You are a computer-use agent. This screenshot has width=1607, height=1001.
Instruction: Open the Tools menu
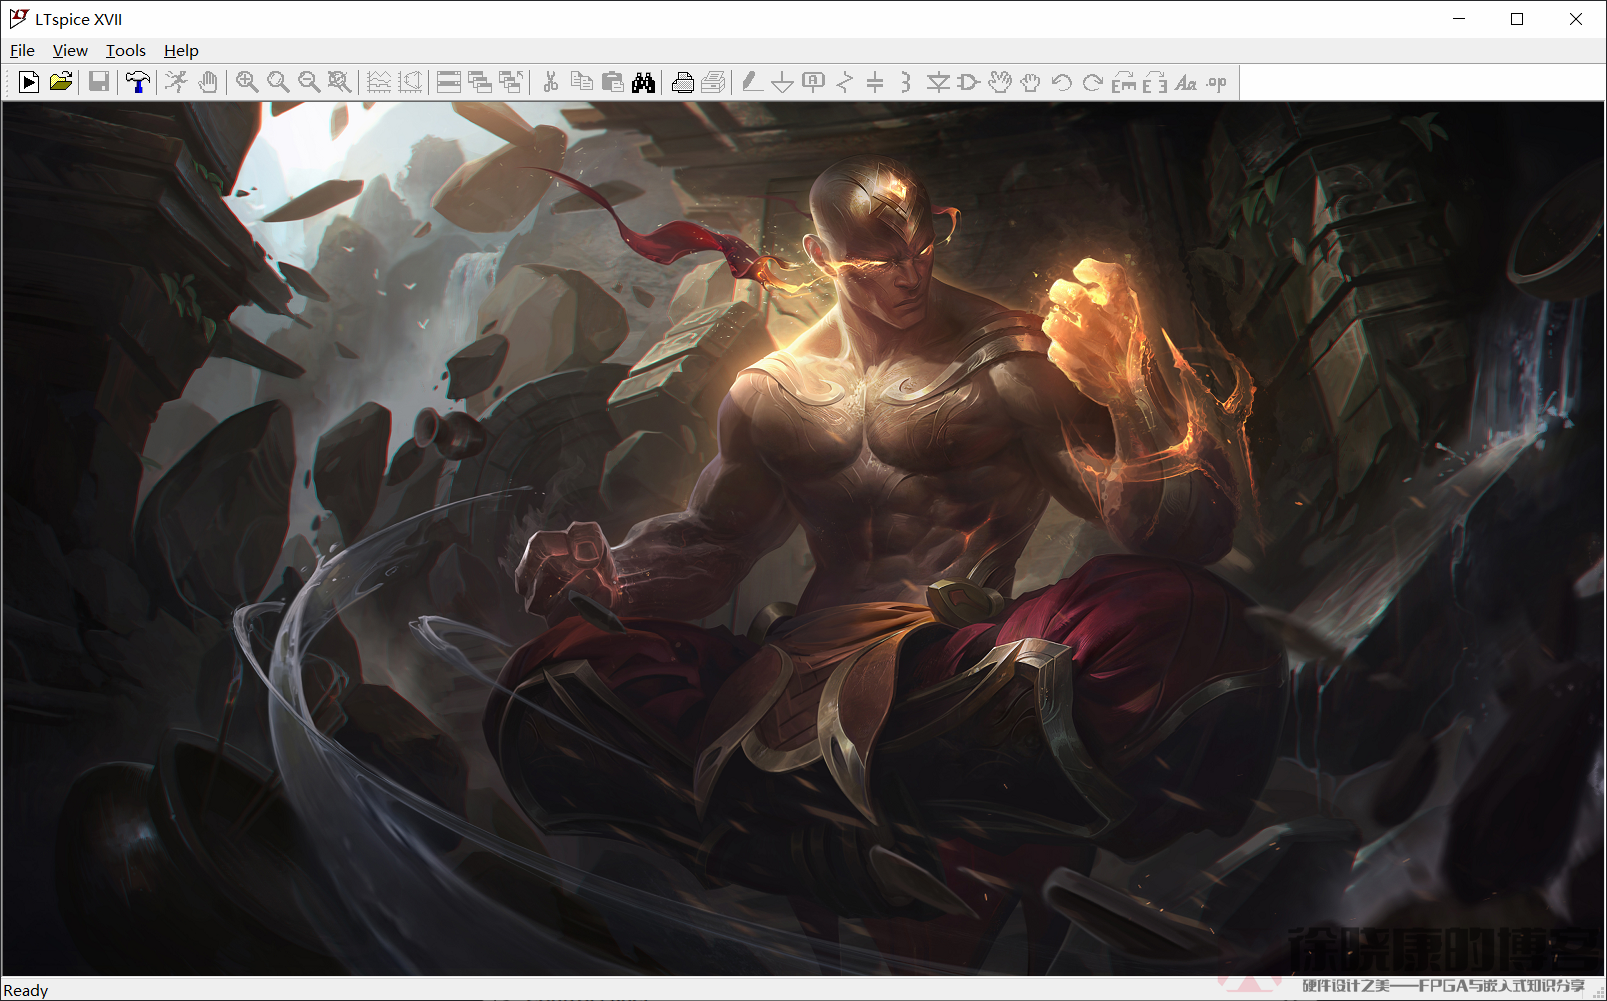coord(125,50)
